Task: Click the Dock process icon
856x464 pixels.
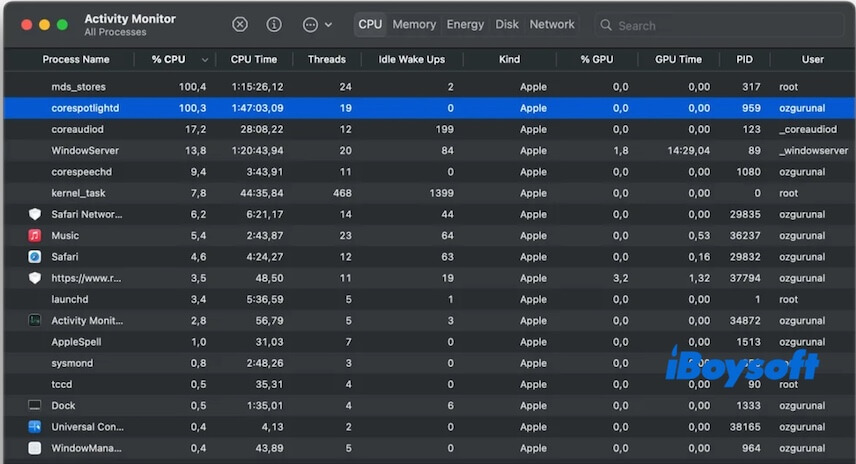Action: point(35,406)
